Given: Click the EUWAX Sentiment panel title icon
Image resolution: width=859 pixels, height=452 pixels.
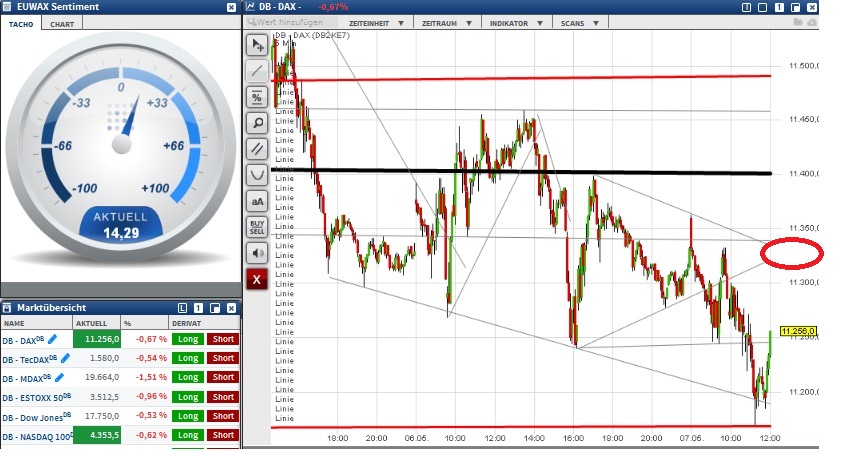Looking at the screenshot, I should pos(7,7).
